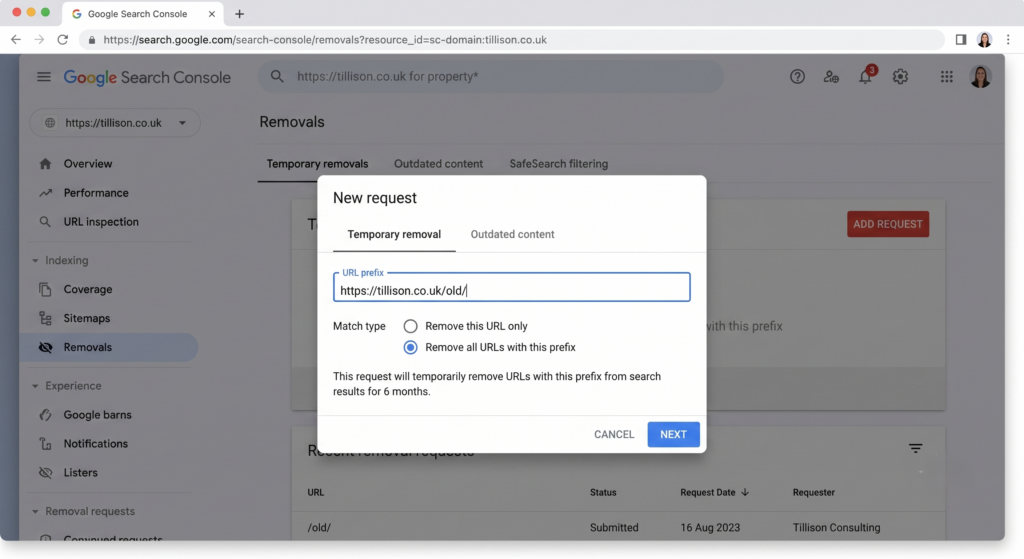Open the notifications bell
The image size is (1024, 559).
pos(865,76)
